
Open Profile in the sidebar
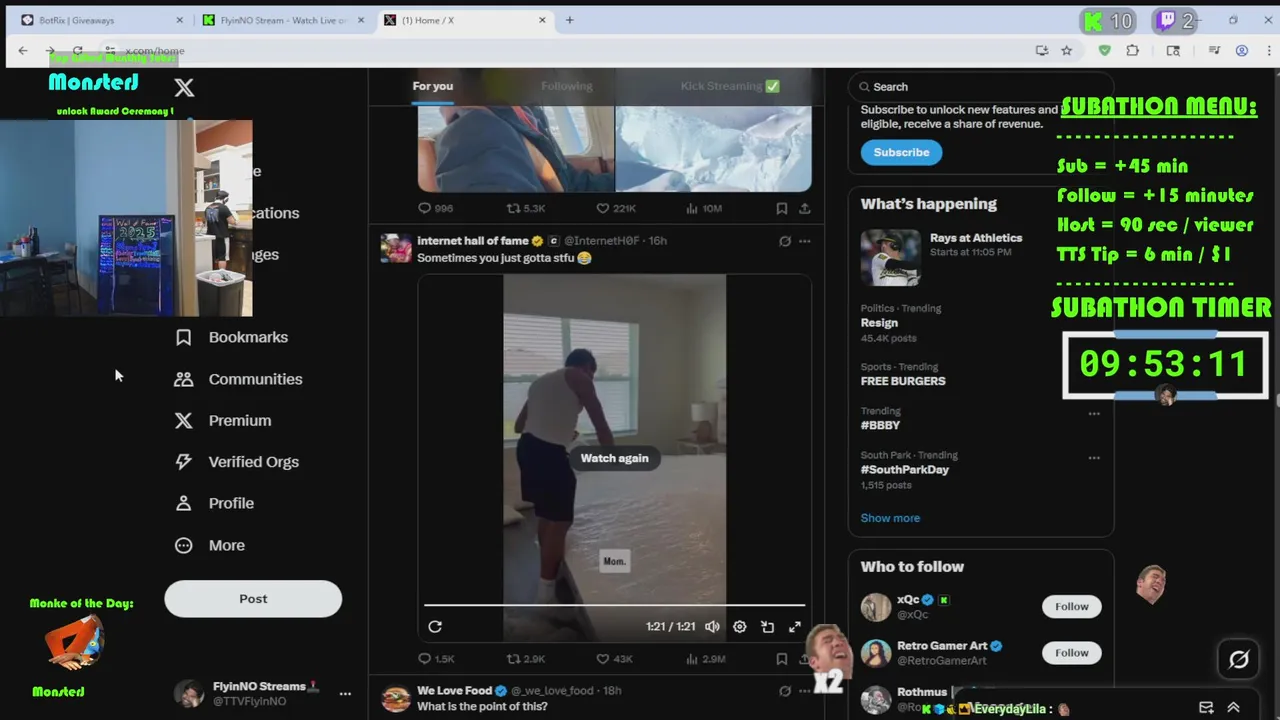(214, 503)
